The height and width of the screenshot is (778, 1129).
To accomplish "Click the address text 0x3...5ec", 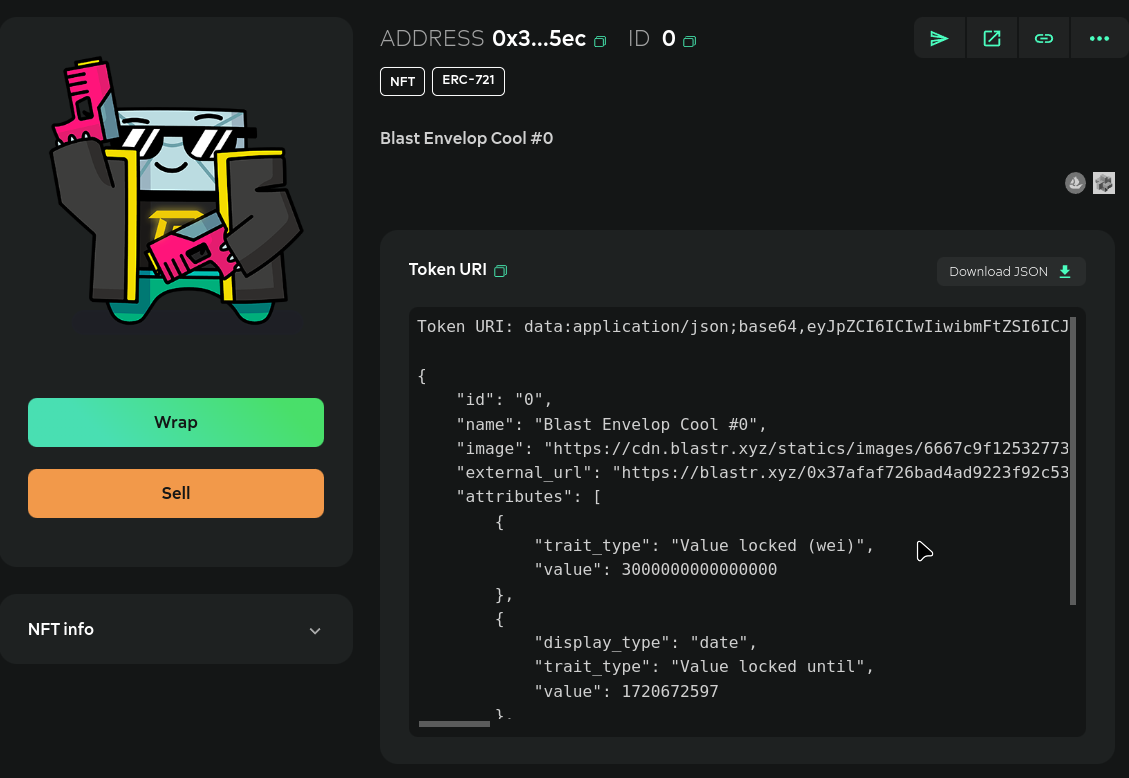I will [539, 38].
